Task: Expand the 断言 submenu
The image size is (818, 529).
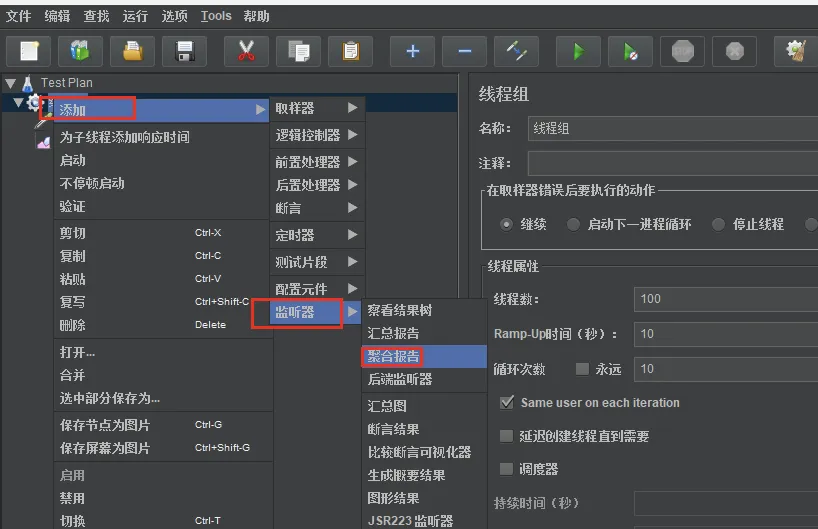Action: coord(317,208)
